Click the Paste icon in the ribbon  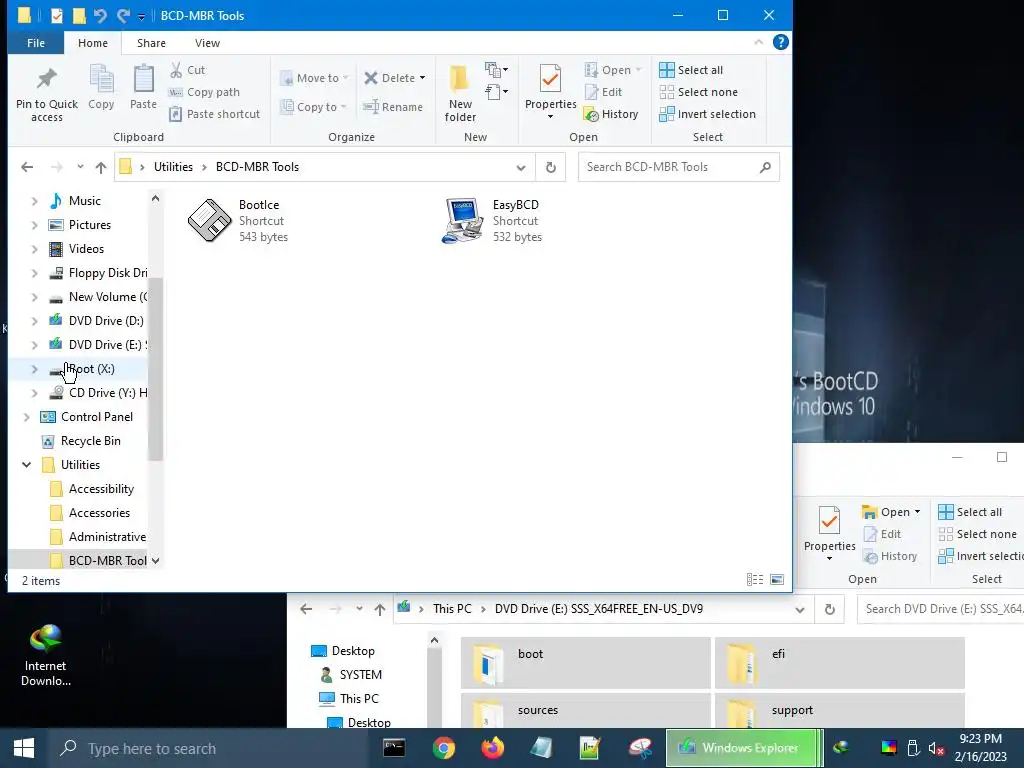point(143,87)
